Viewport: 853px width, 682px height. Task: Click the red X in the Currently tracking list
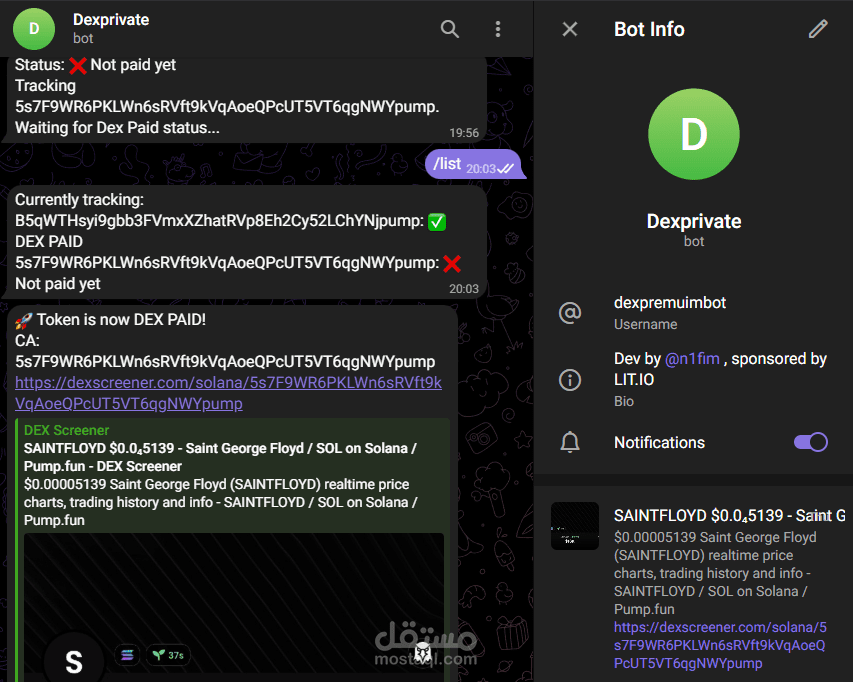[452, 264]
